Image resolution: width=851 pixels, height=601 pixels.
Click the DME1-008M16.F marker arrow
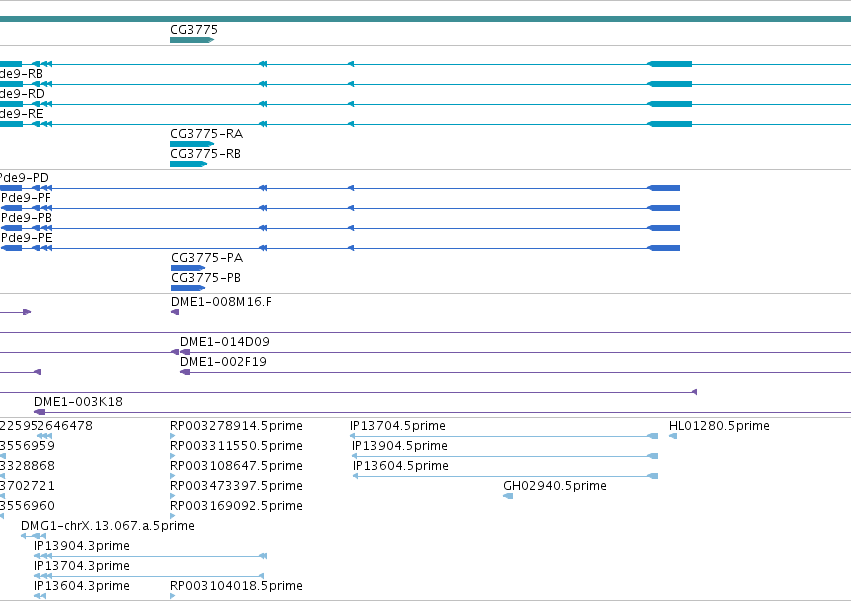175,312
